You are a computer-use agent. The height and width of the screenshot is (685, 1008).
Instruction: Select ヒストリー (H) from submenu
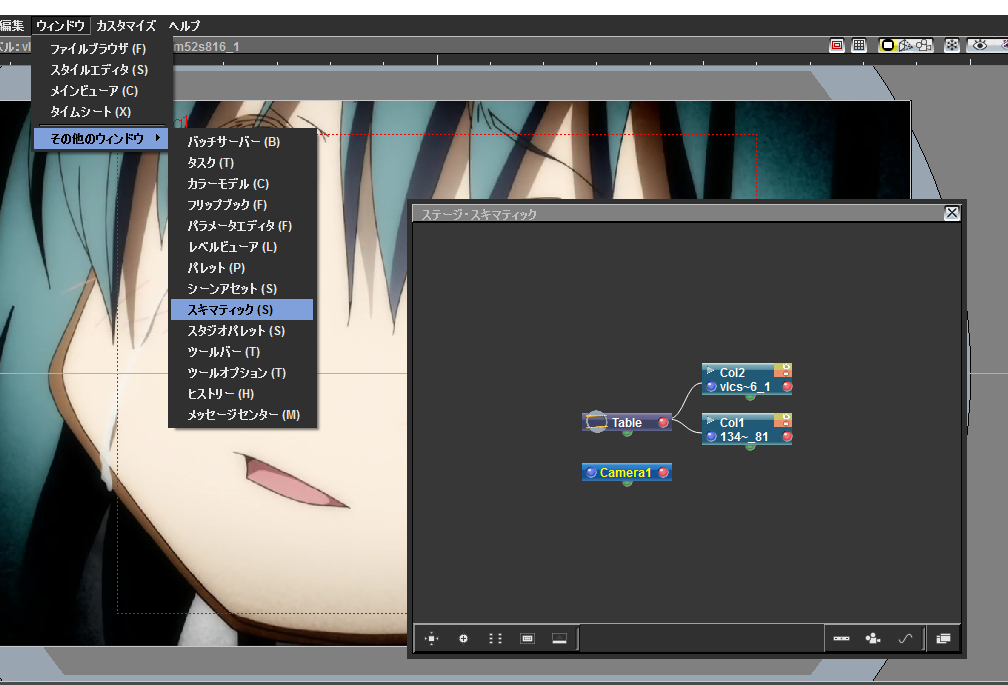(x=242, y=394)
